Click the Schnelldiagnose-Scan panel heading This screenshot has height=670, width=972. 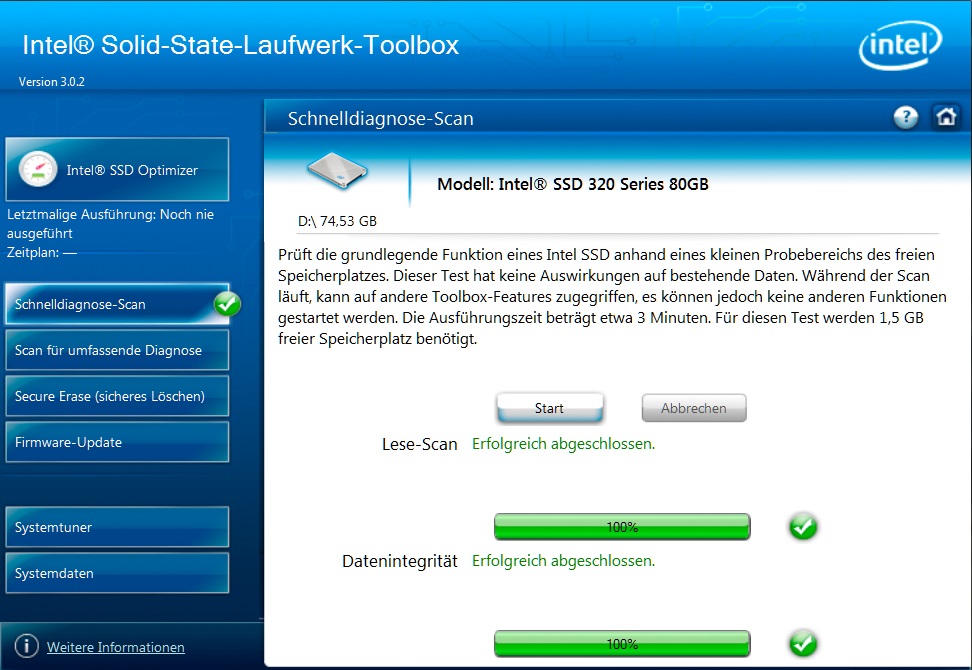pos(381,118)
